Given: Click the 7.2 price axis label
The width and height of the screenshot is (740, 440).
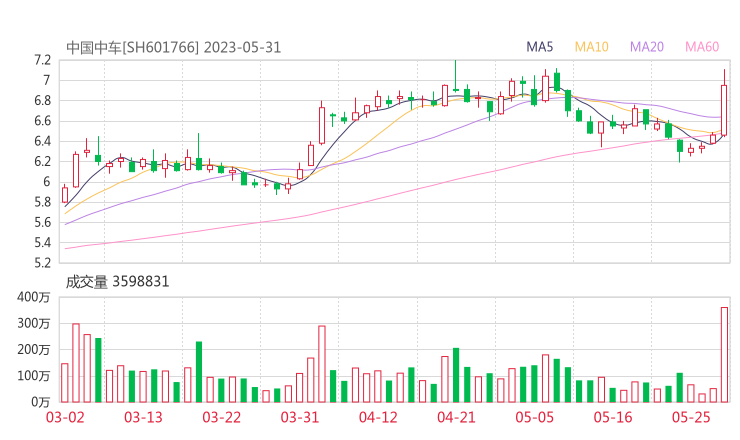Looking at the screenshot, I should (x=42, y=60).
